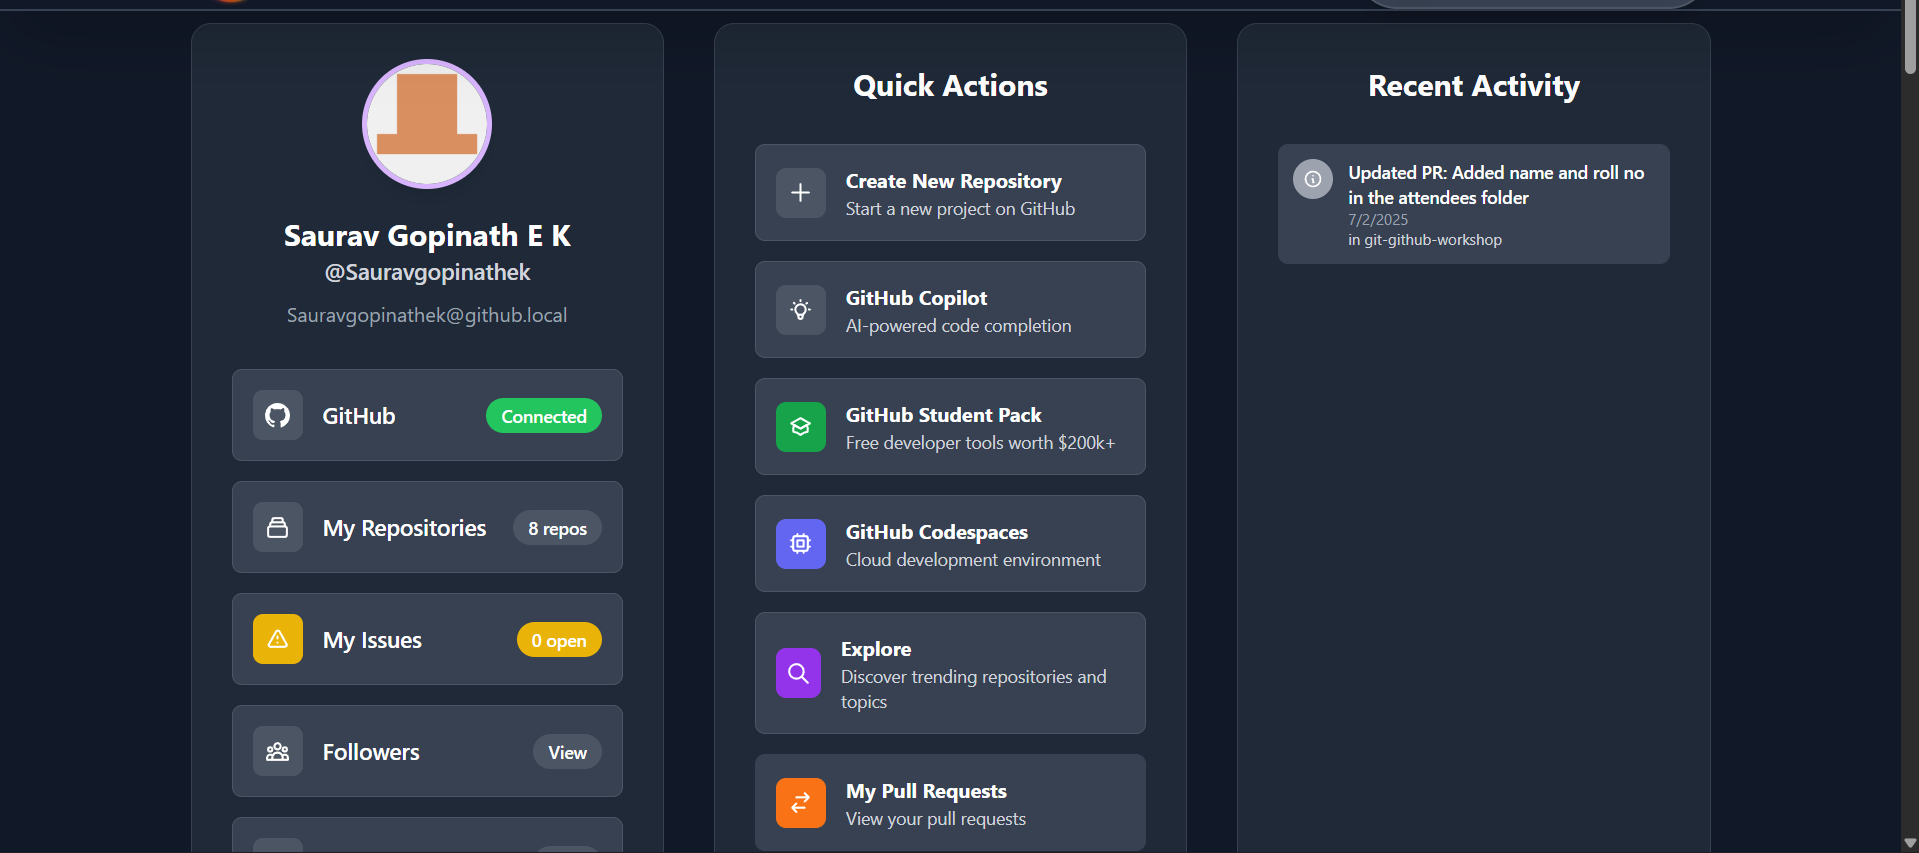Image resolution: width=1919 pixels, height=853 pixels.
Task: Click the Sauravgopinathek@github.local email text
Action: (x=427, y=315)
